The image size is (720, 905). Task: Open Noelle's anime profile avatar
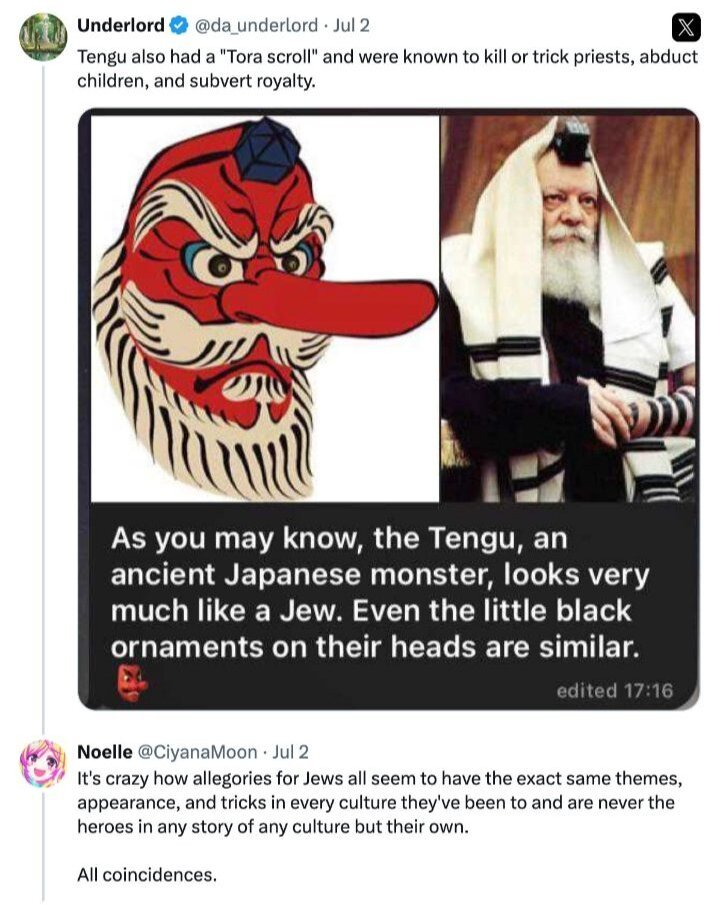coord(43,763)
